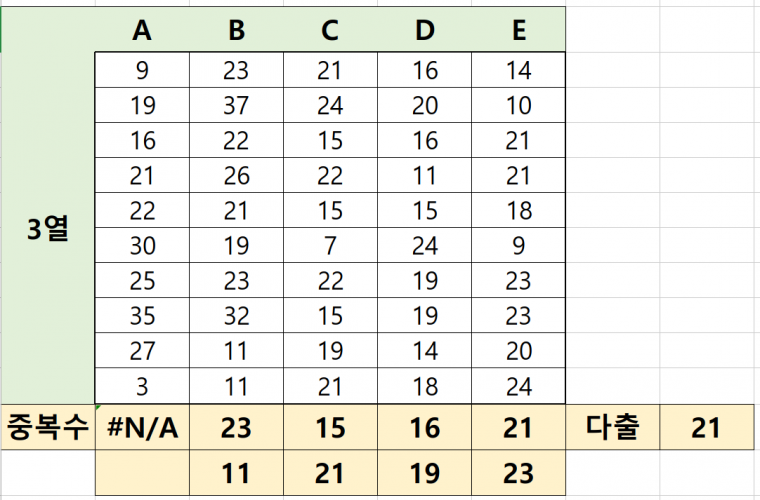Image resolution: width=760 pixels, height=500 pixels.
Task: Click the 중복수 label cell
Action: [47, 428]
